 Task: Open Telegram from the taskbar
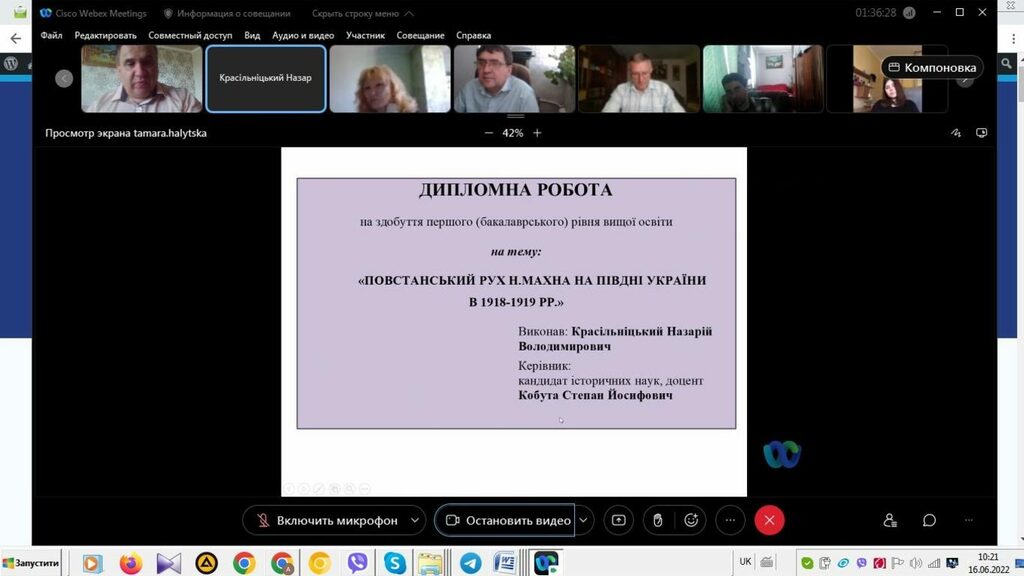470,563
